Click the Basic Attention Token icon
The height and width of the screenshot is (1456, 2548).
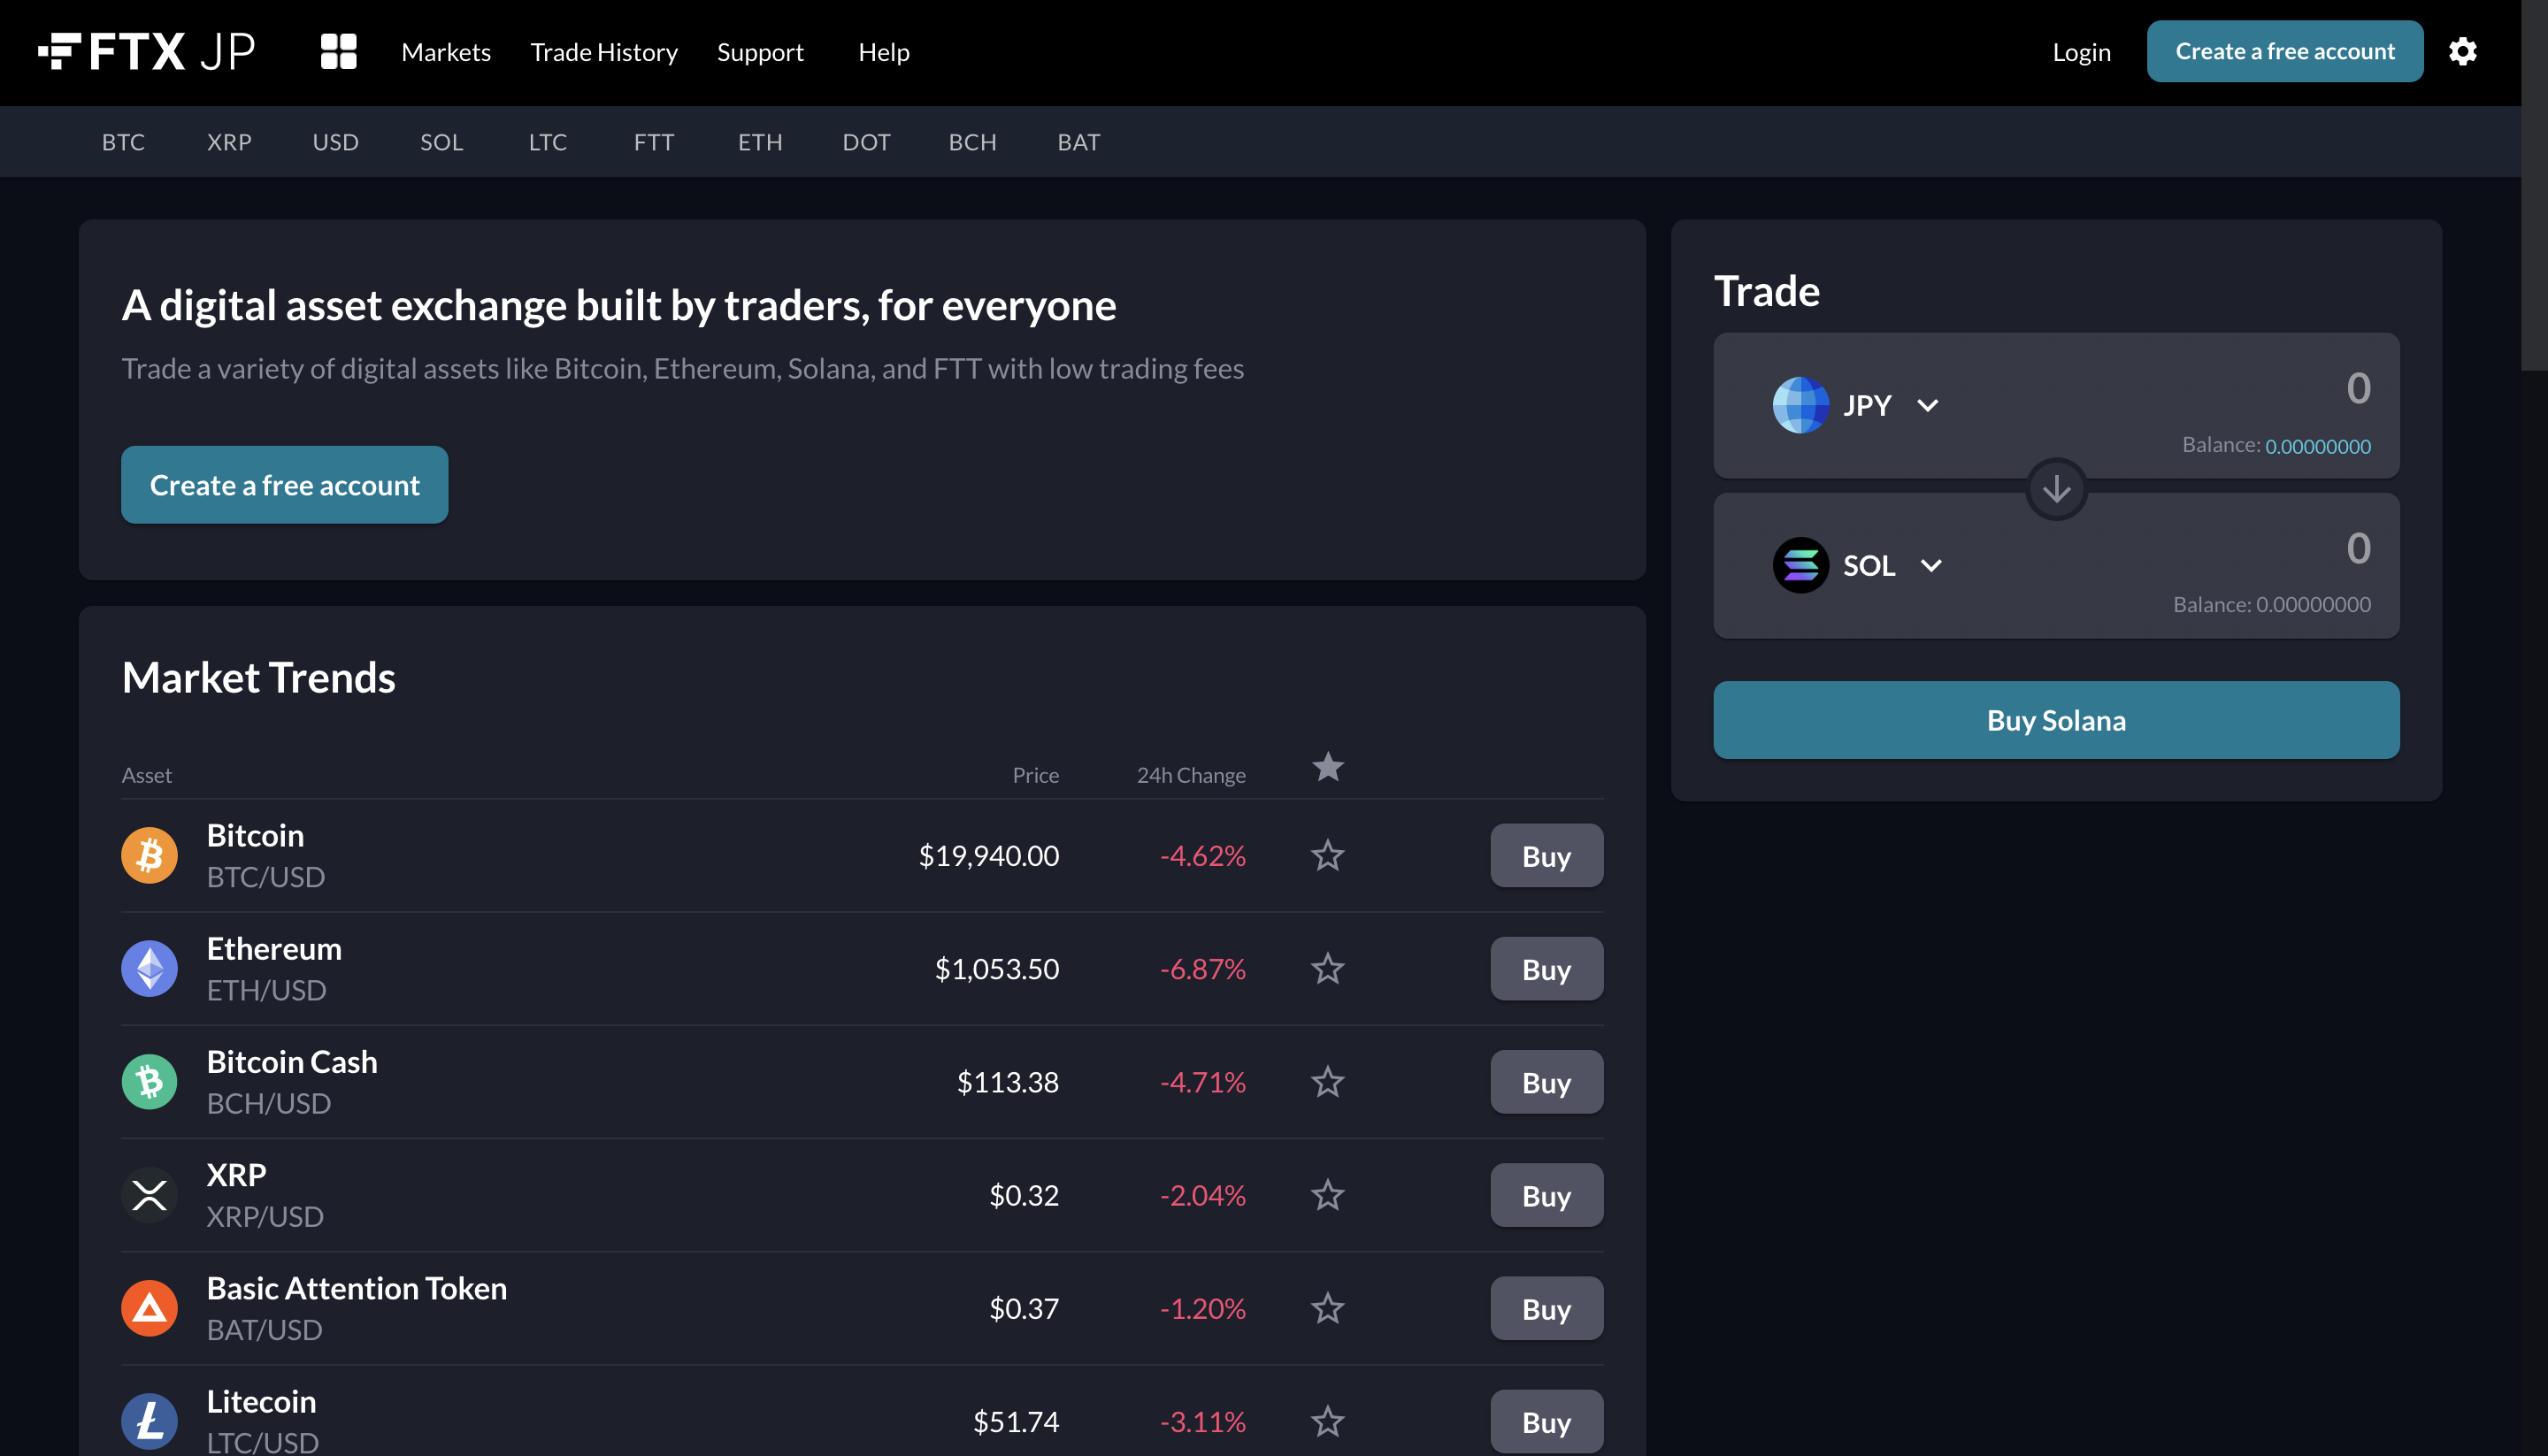[149, 1308]
